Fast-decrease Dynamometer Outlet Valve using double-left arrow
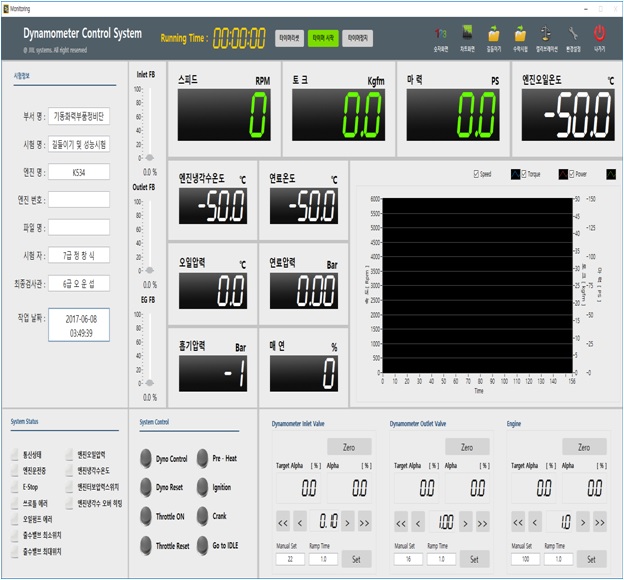This screenshot has height=580, width=624. [401, 521]
